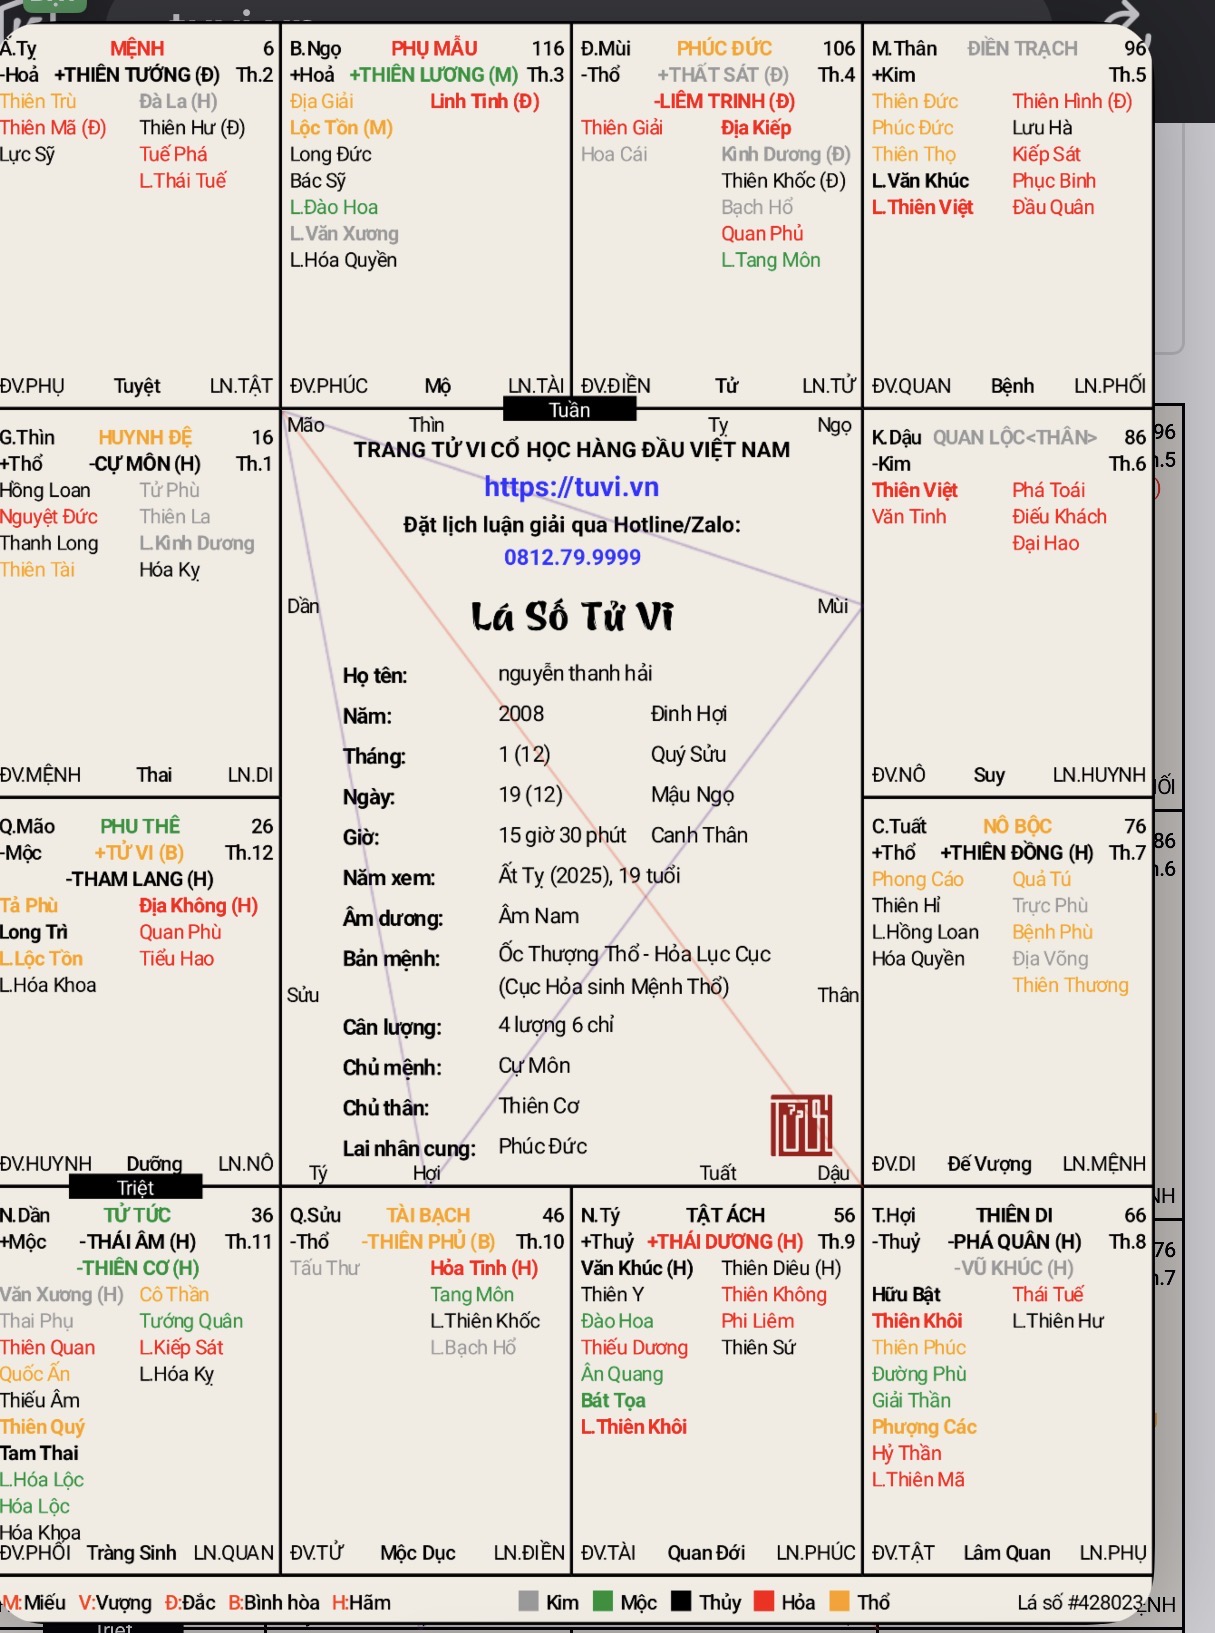Tap the hotline number 0812.79.9999

pyautogui.click(x=572, y=557)
